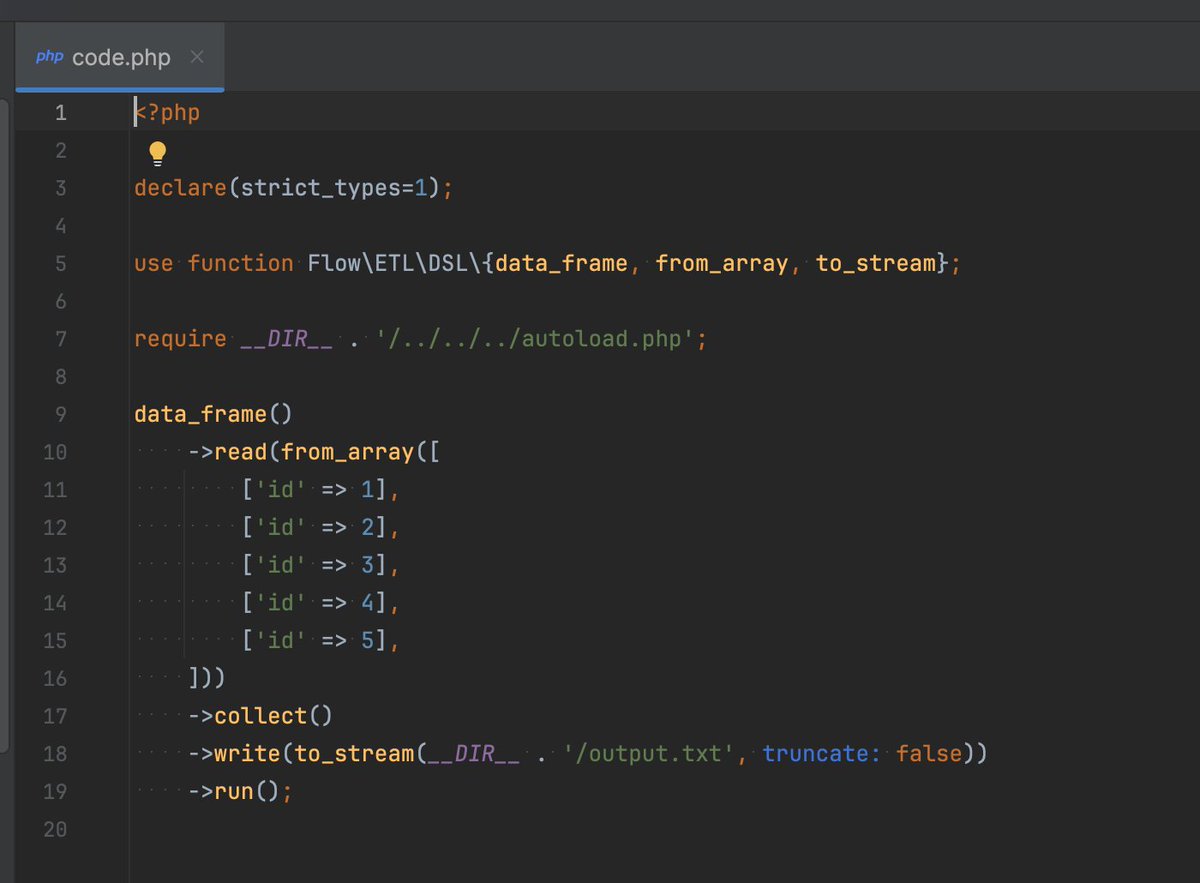The width and height of the screenshot is (1200, 883).
Task: Click strict_types in the declare statement
Action: tap(320, 188)
